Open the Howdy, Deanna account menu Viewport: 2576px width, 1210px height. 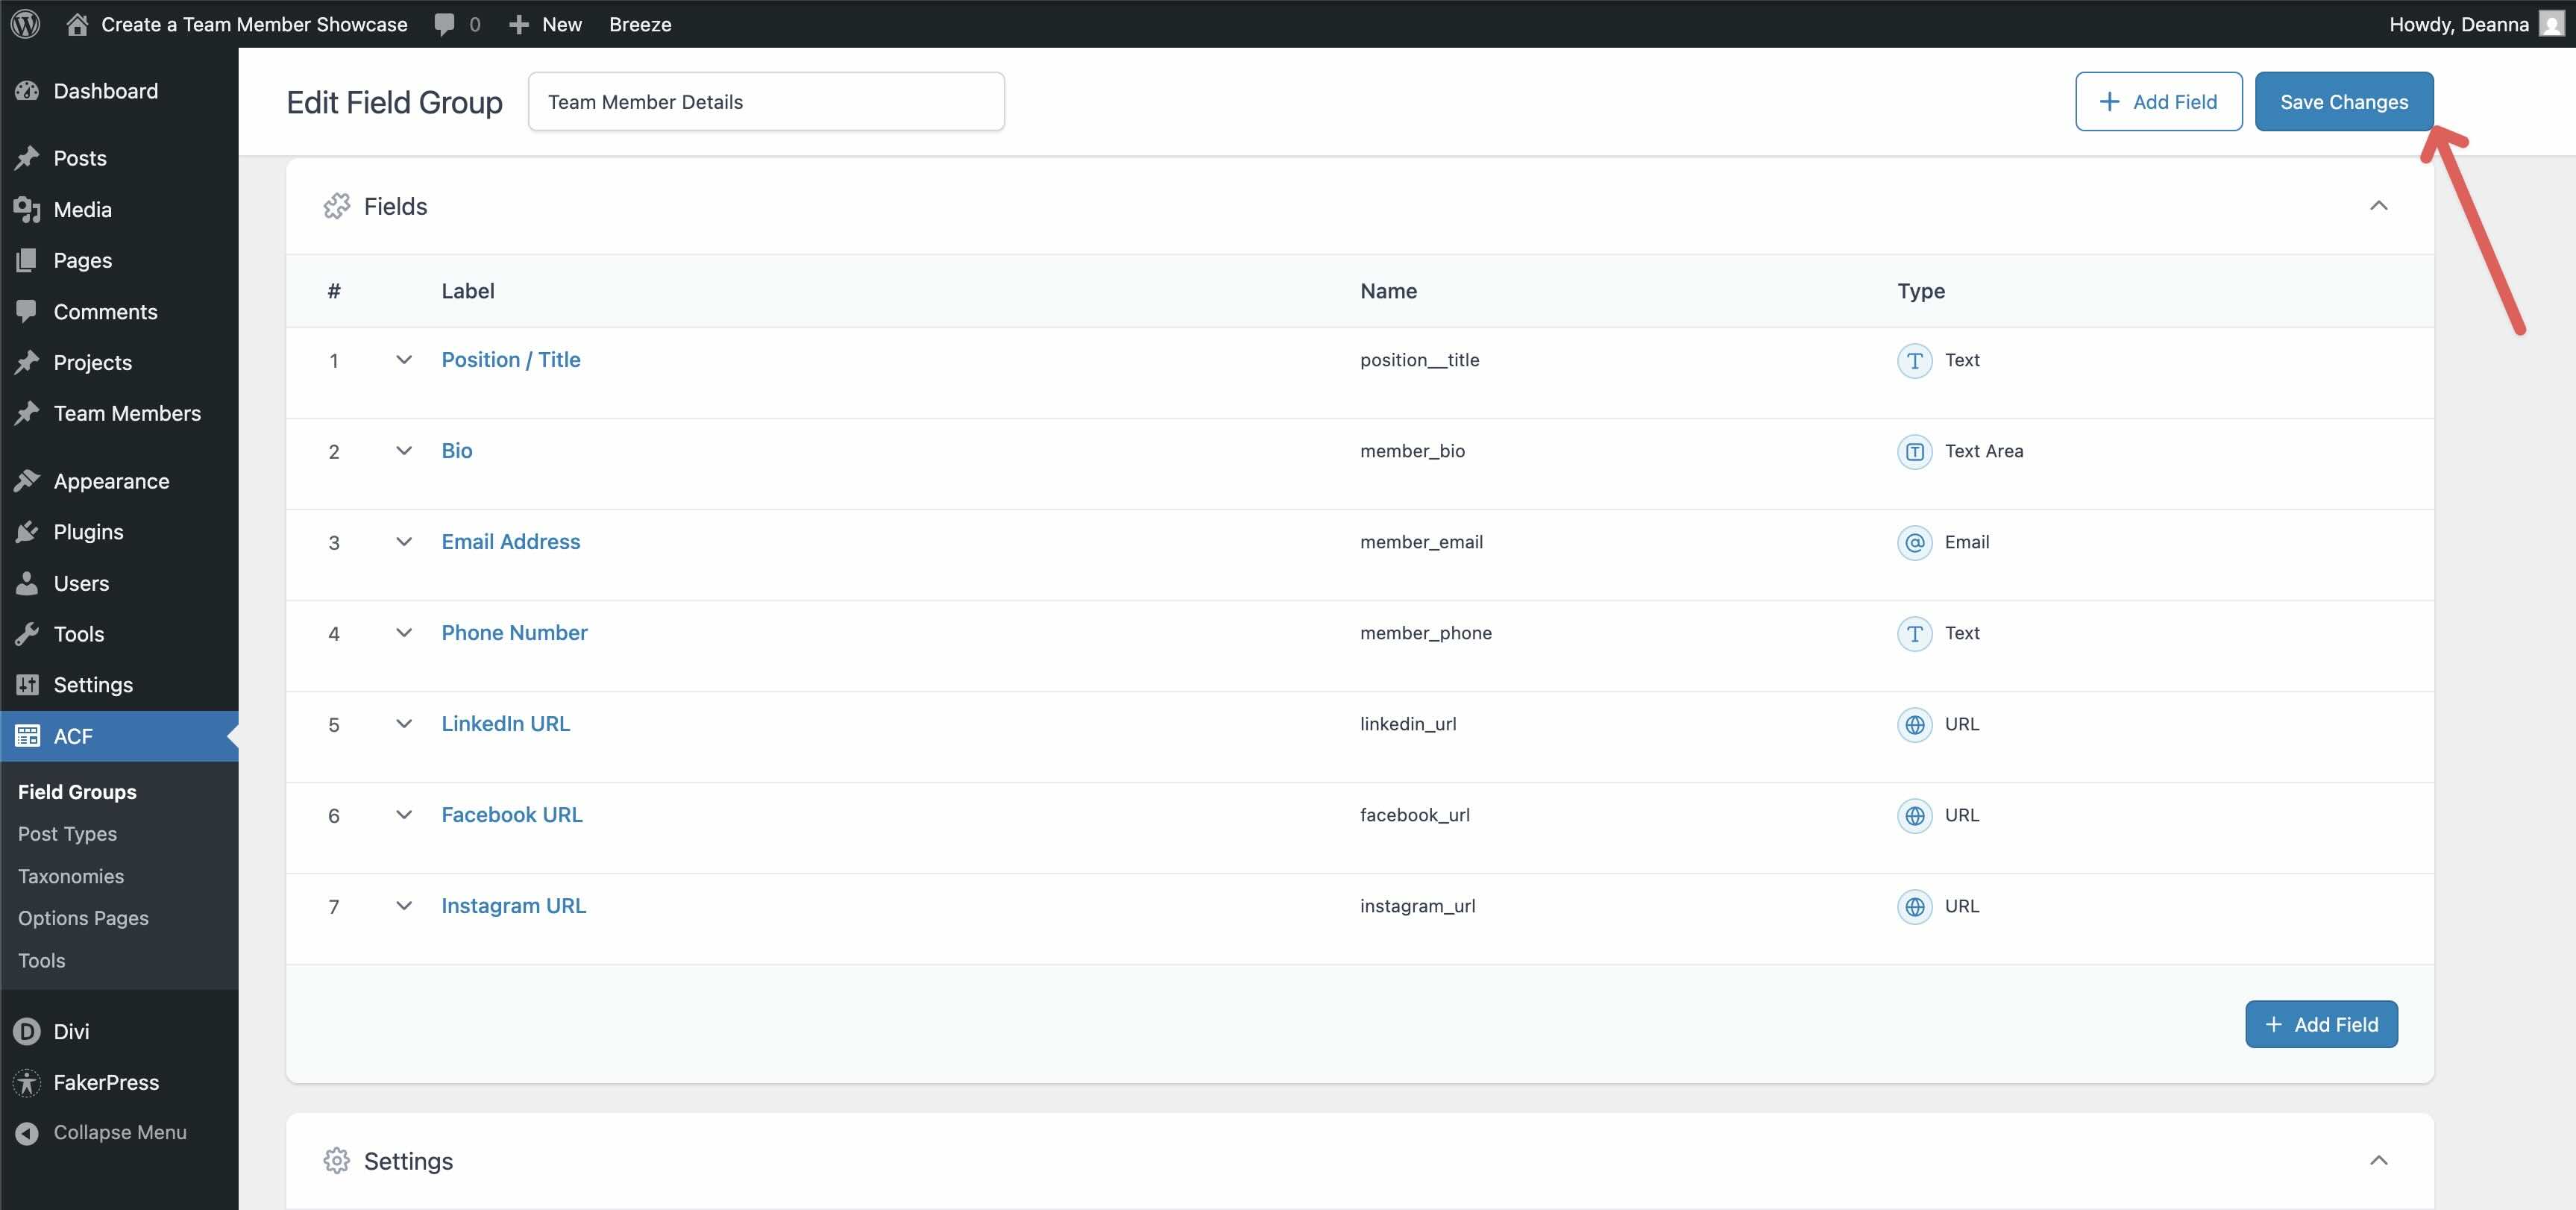tap(2459, 24)
